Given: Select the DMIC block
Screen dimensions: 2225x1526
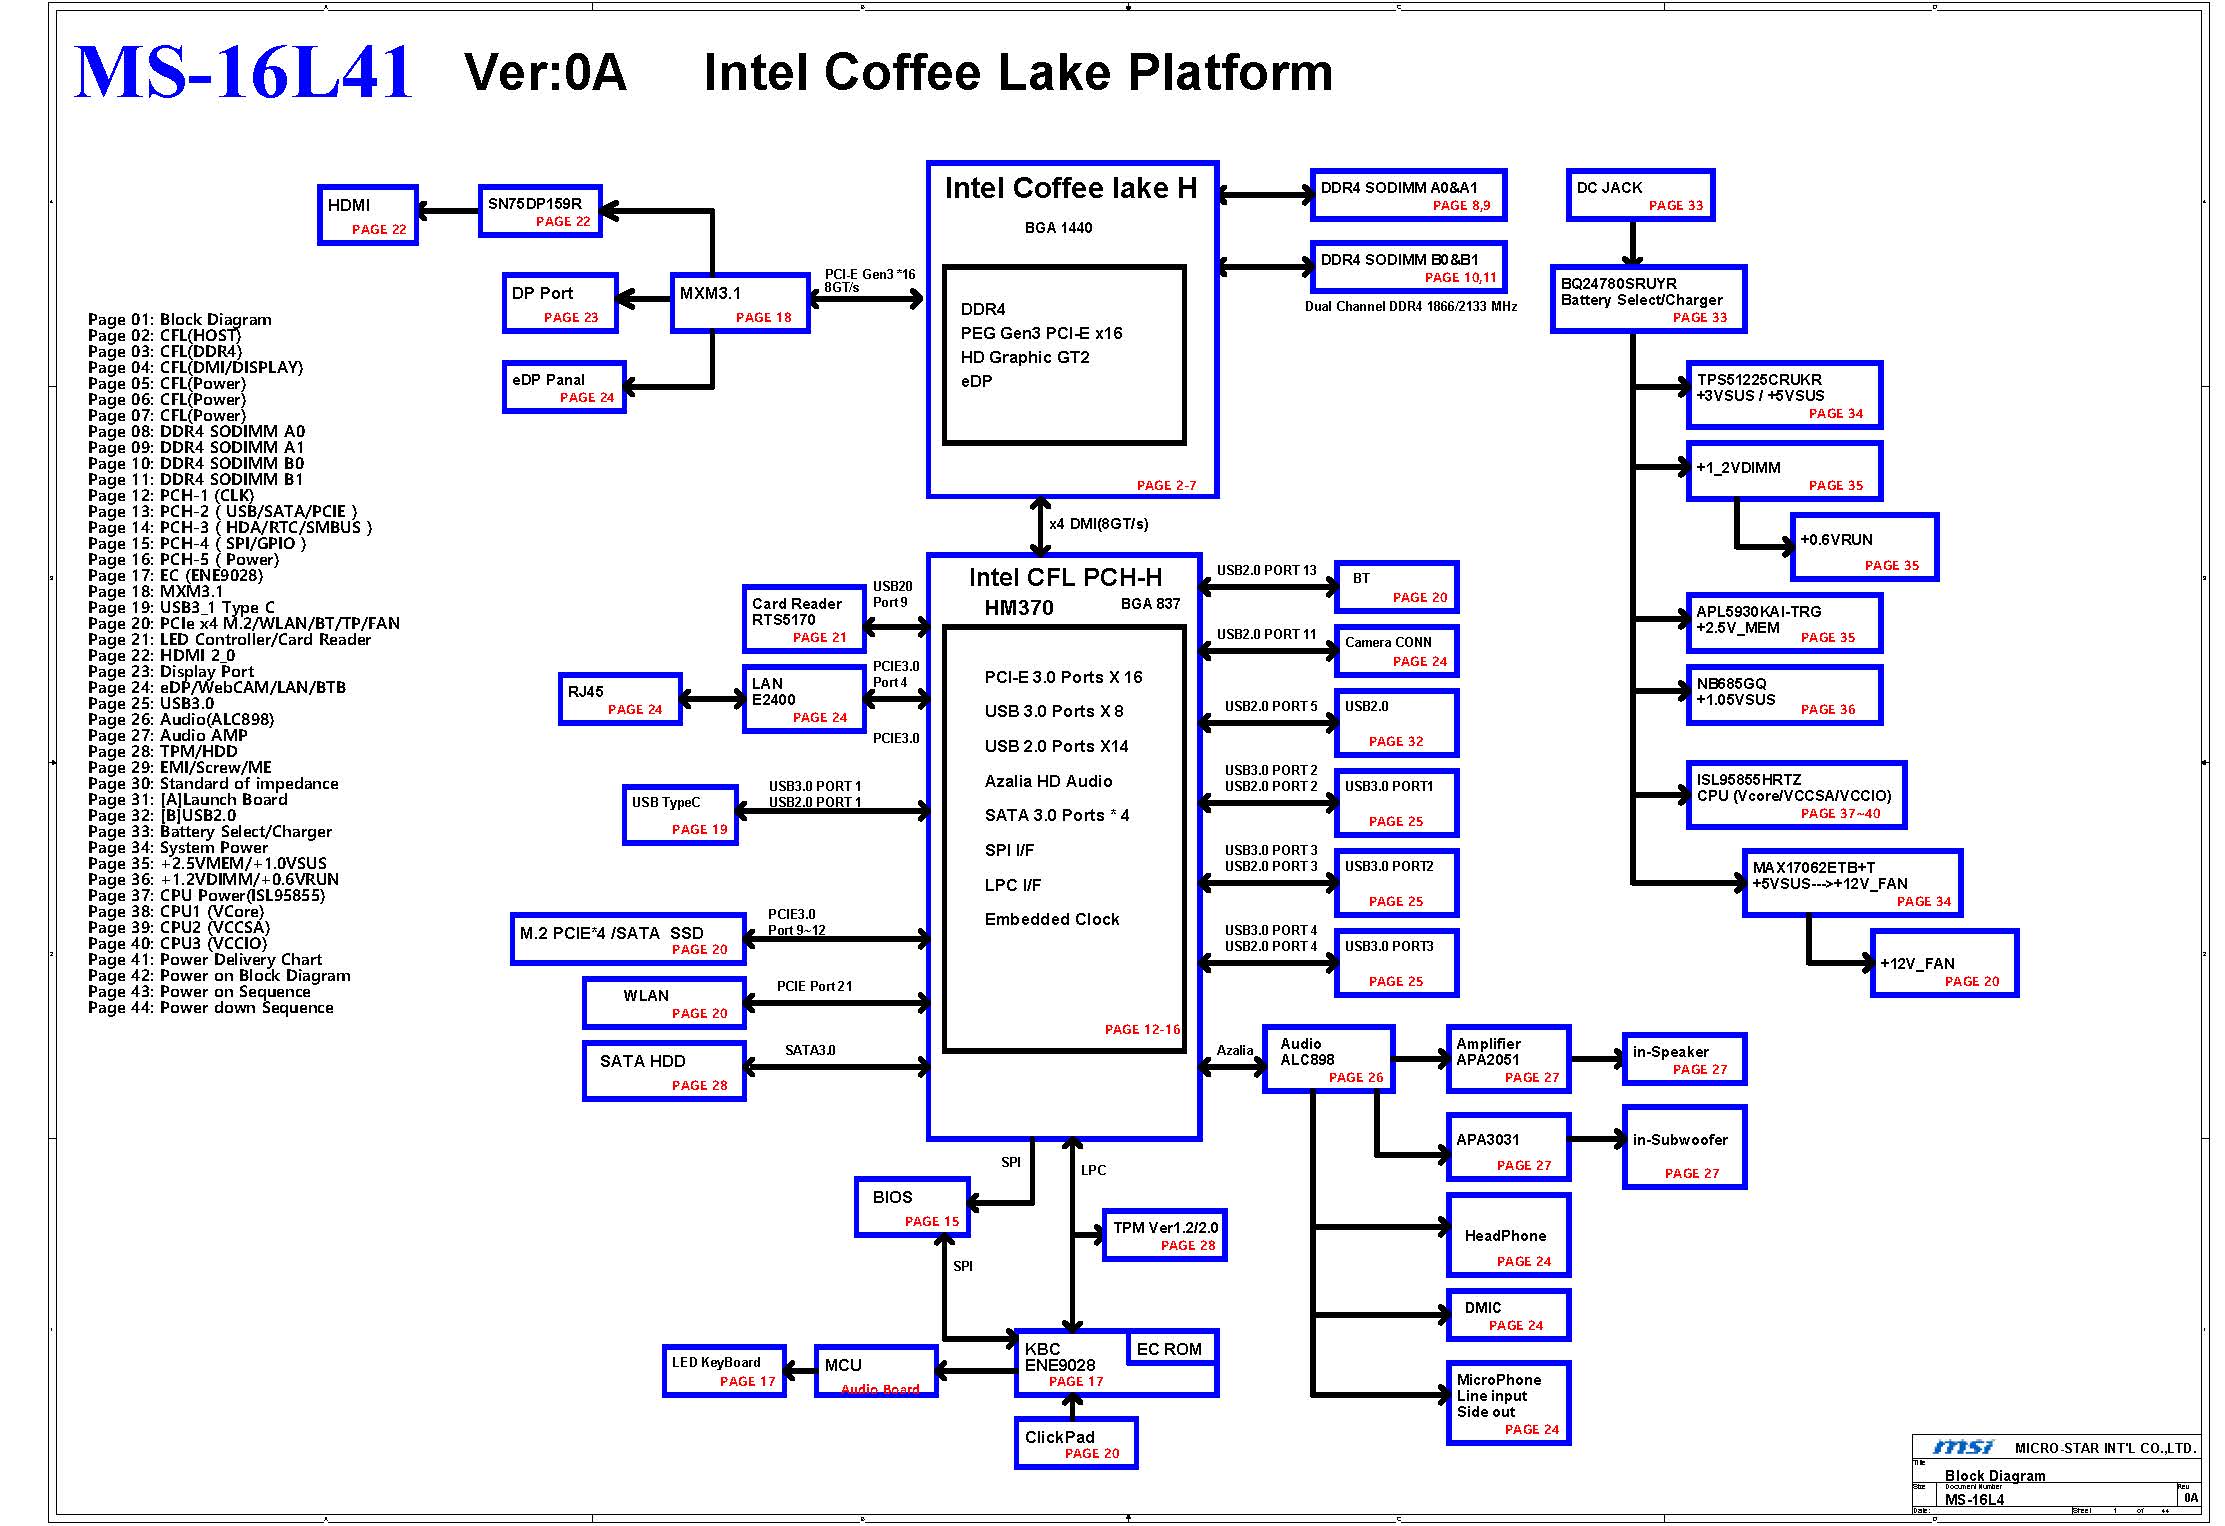Looking at the screenshot, I should 1509,1315.
